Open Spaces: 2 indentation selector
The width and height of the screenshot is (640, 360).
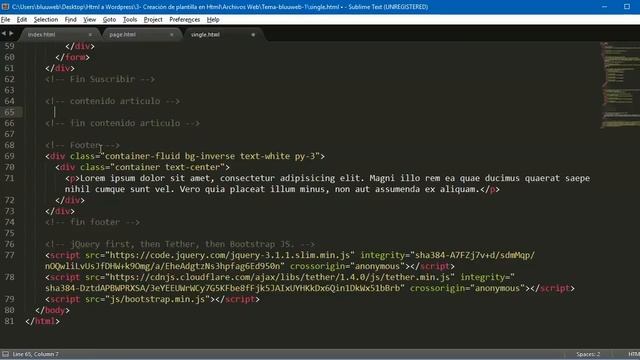point(588,354)
